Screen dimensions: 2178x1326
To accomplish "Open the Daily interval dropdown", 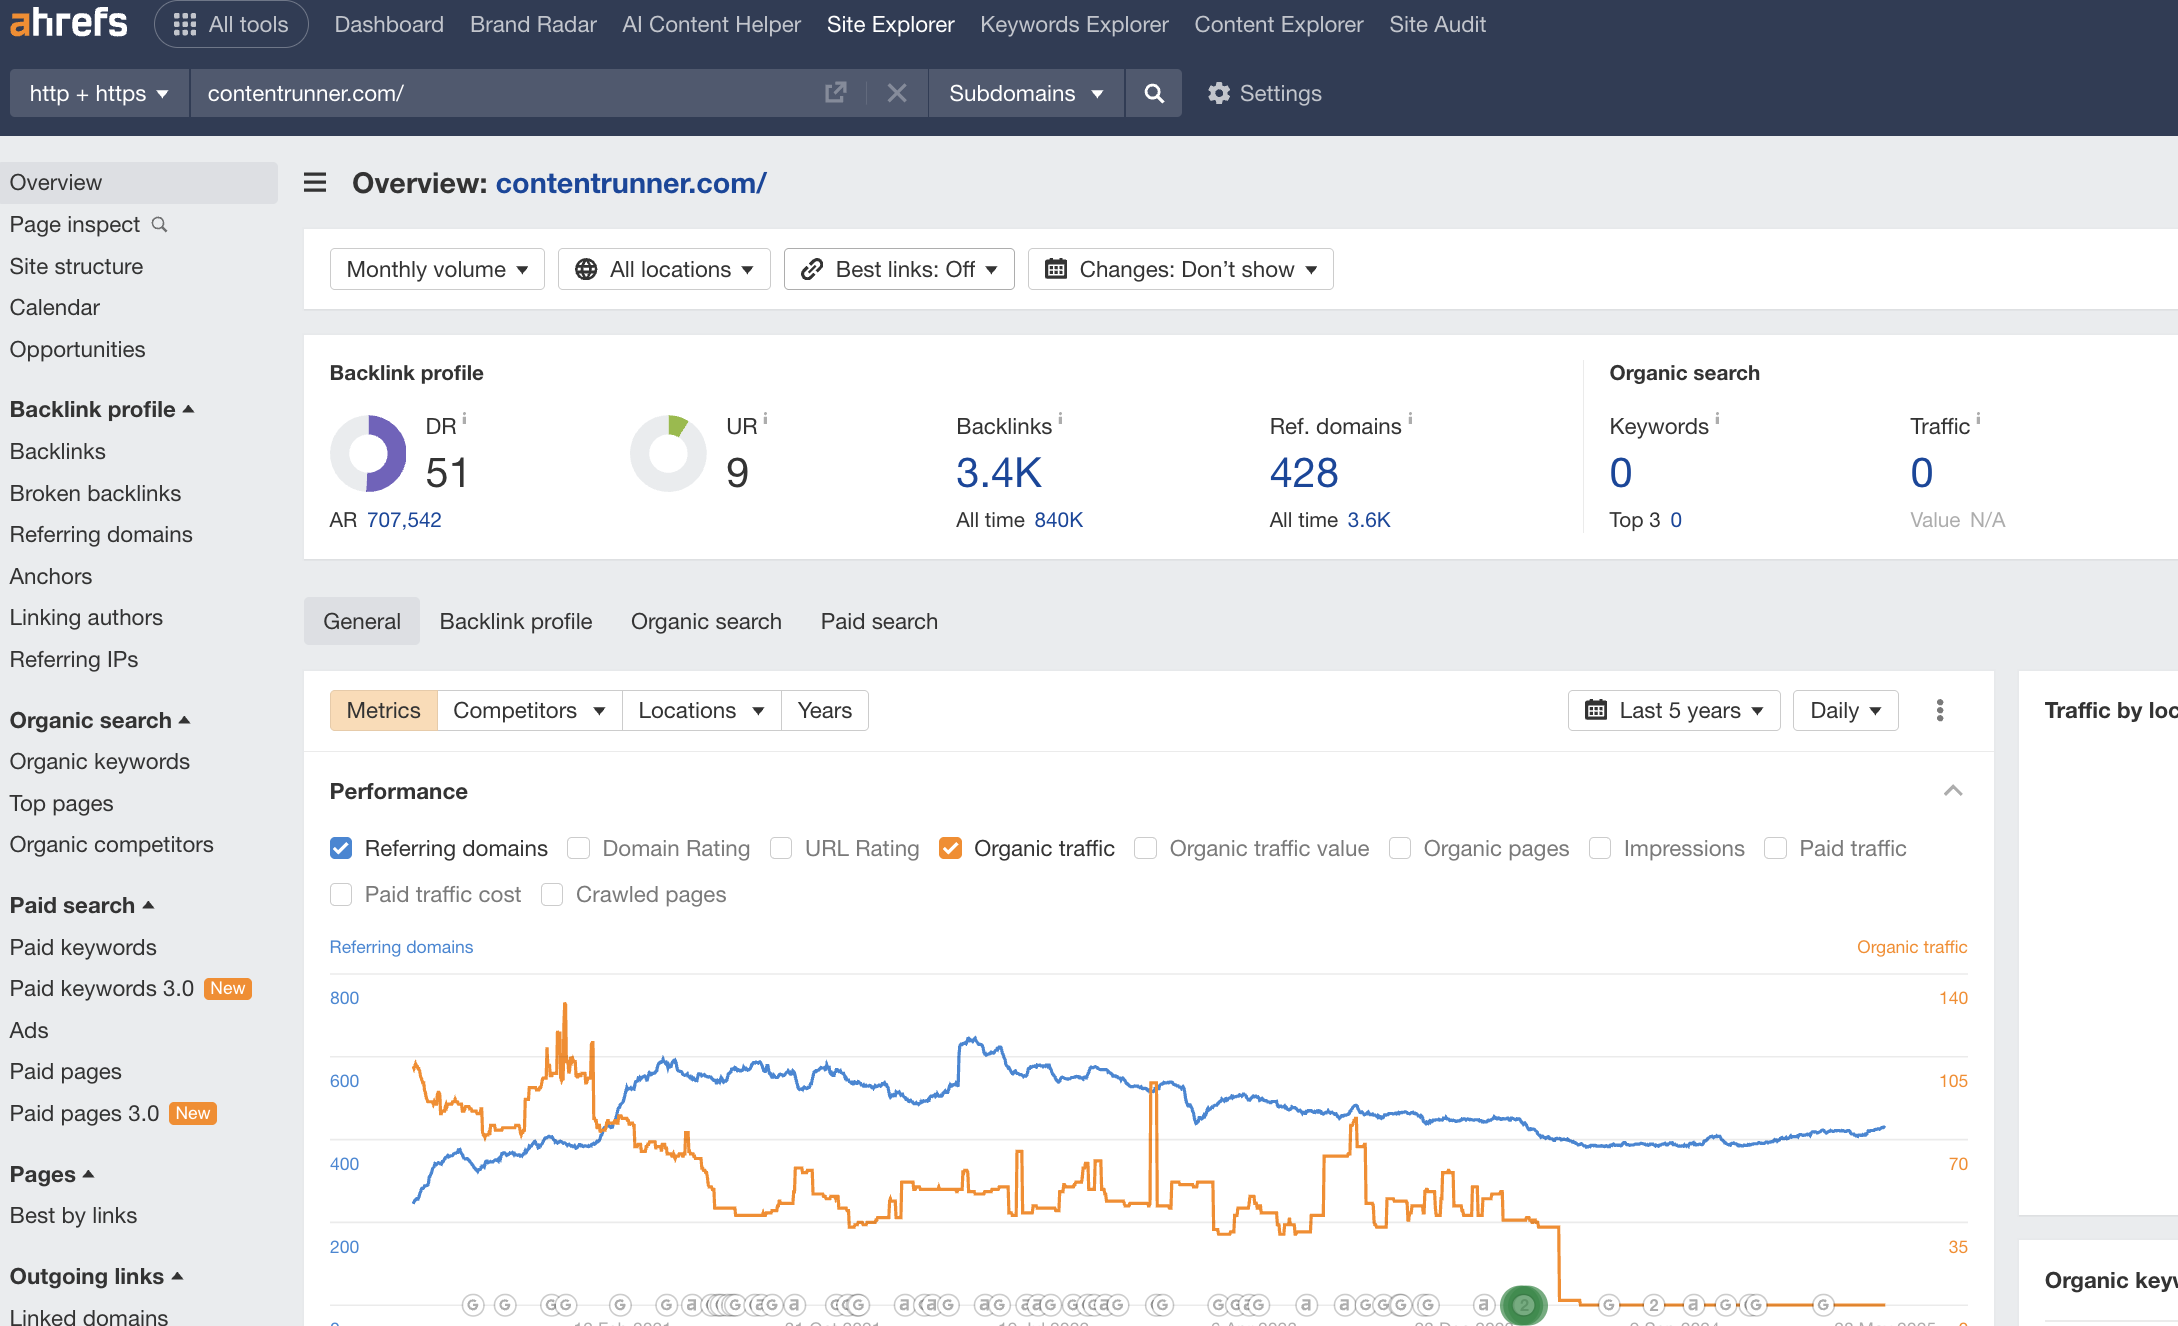I will pyautogui.click(x=1846, y=710).
